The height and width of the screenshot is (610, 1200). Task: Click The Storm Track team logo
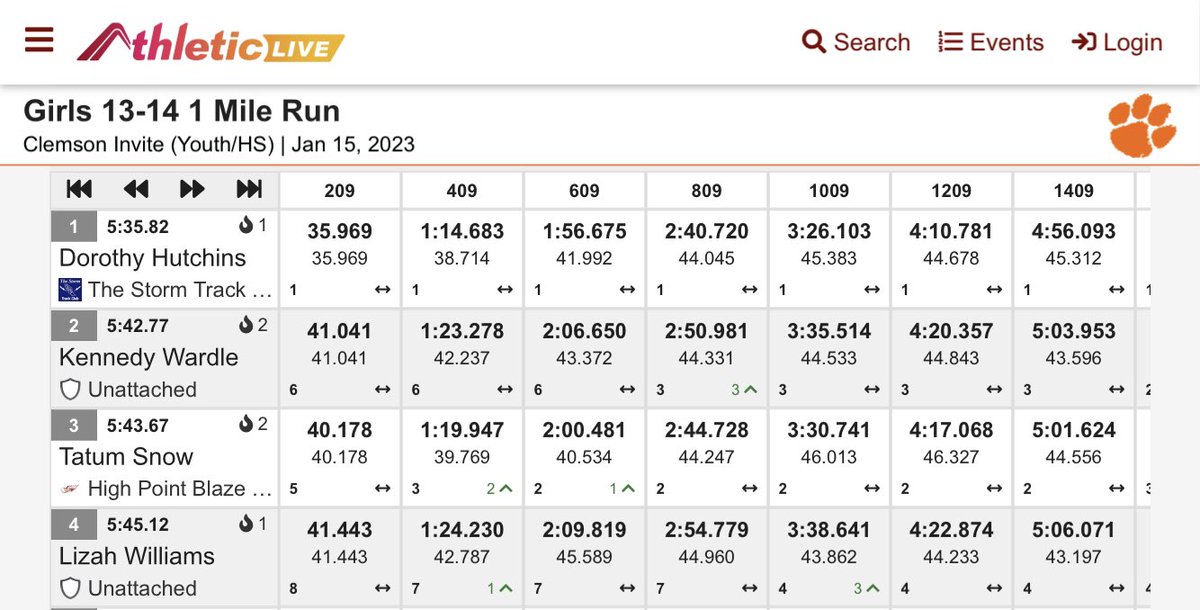[x=70, y=290]
